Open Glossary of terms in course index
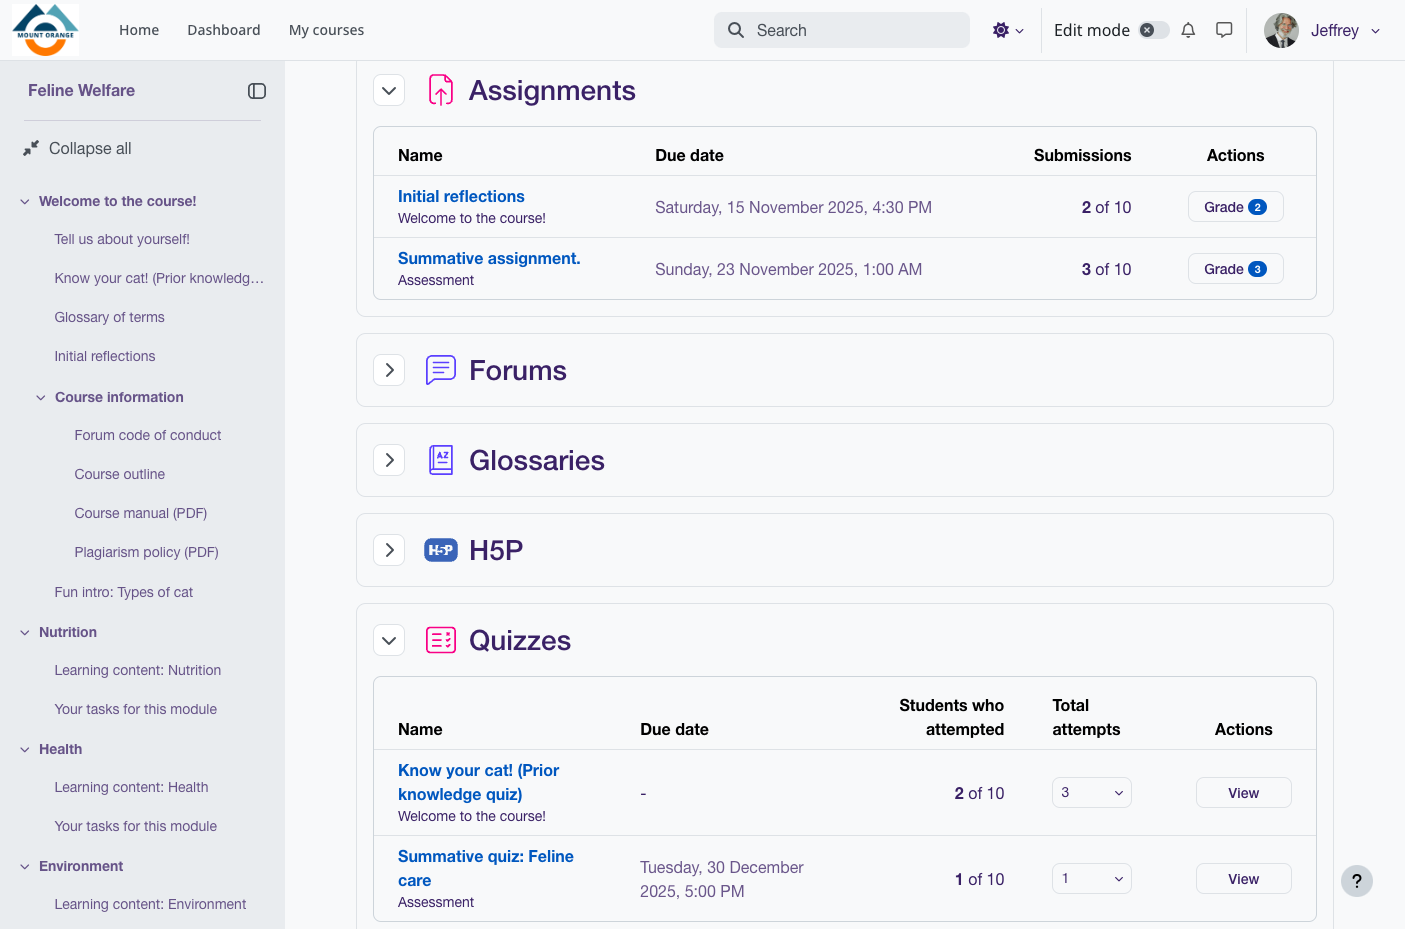 point(110,317)
